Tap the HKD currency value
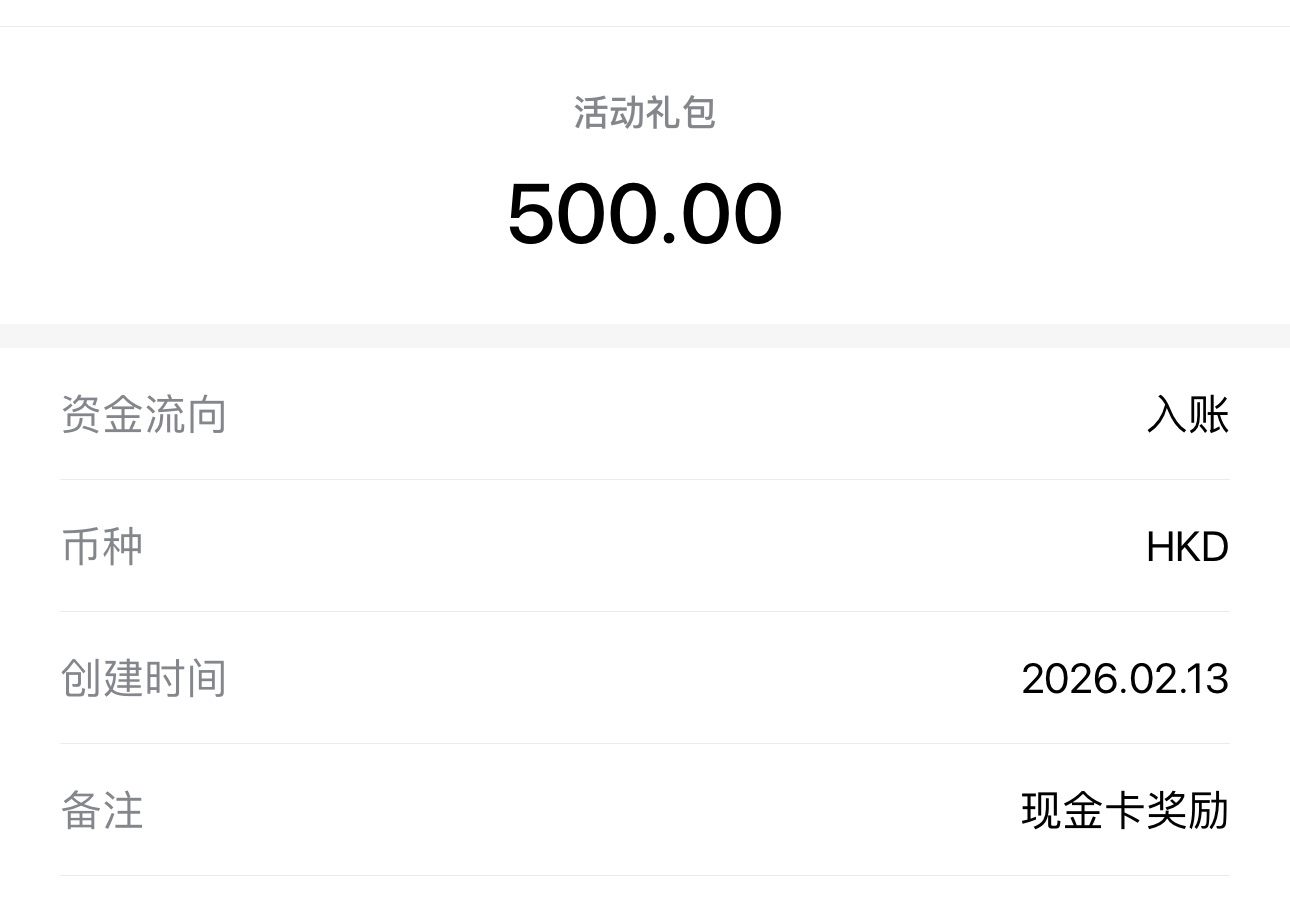 (x=1187, y=547)
